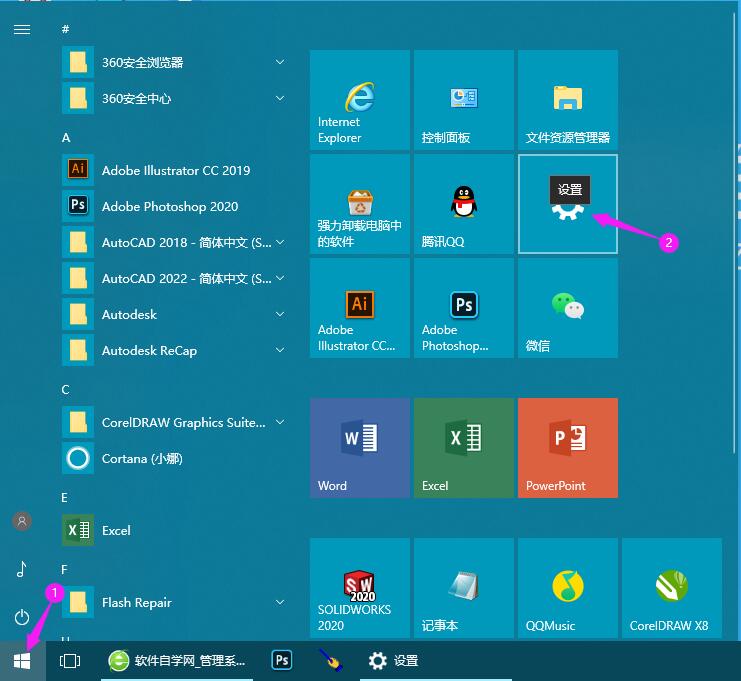
Task: Click the # section letter header
Action: tap(65, 29)
